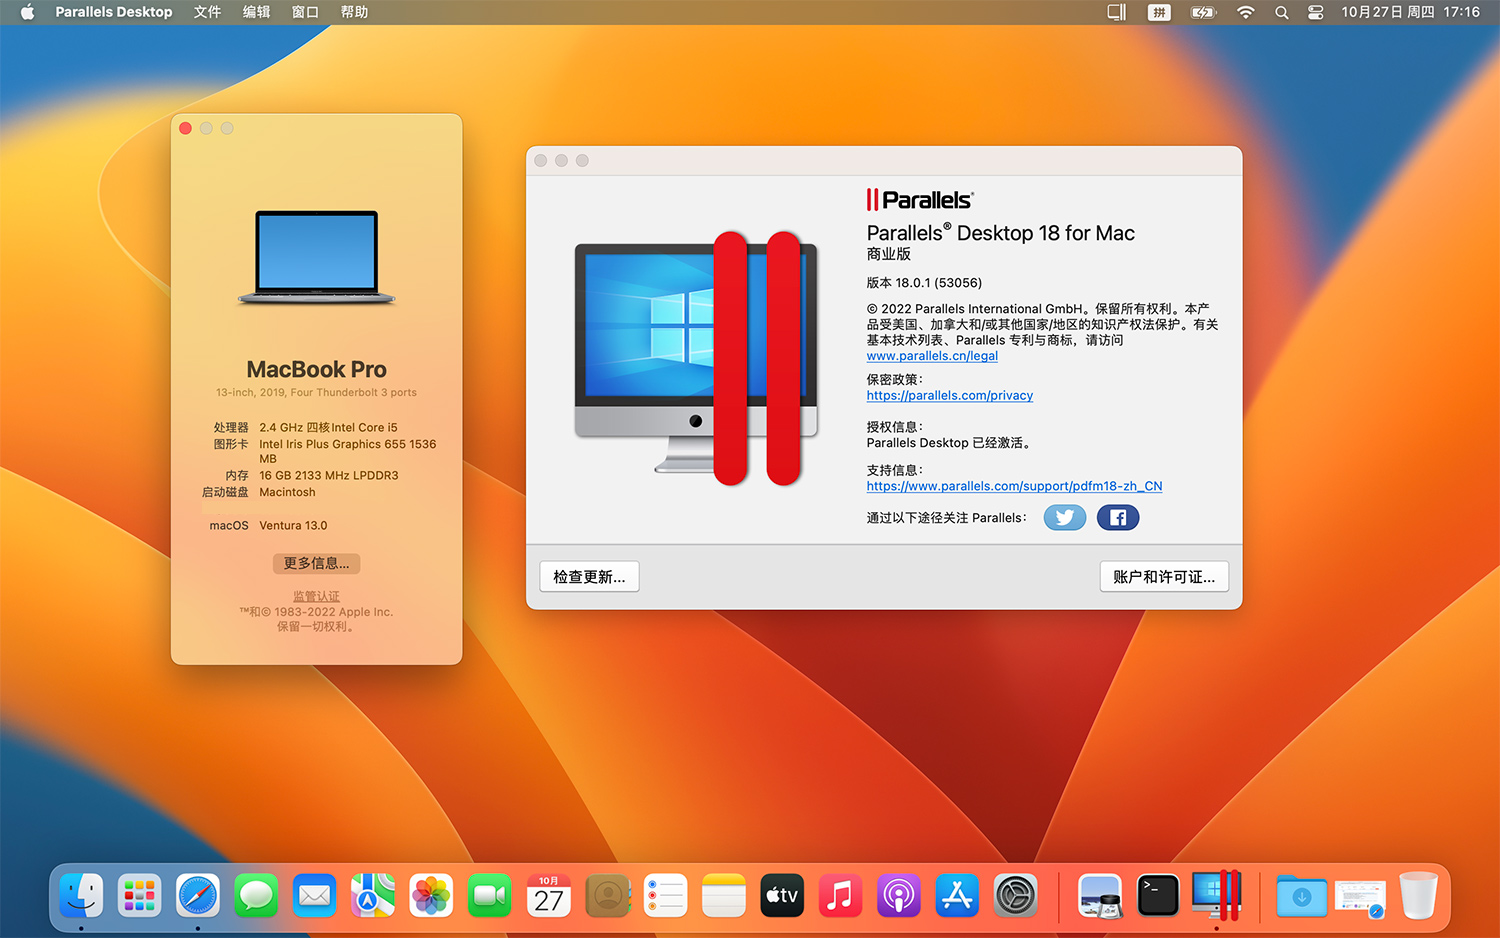Open Twitter link in Parallels about window
The height and width of the screenshot is (938, 1500).
click(1065, 517)
